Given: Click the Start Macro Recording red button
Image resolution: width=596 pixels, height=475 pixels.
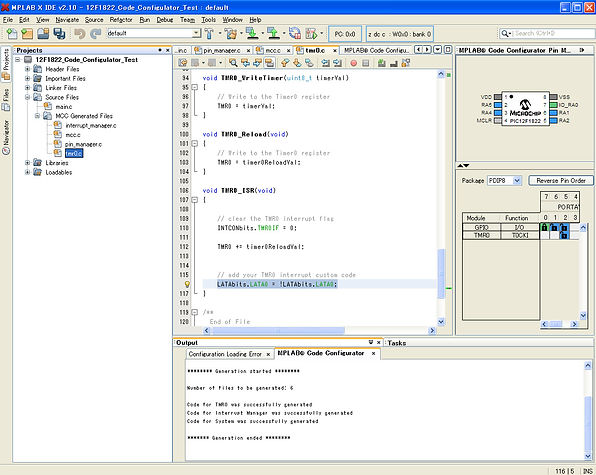Looking at the screenshot, I should [x=353, y=63].
